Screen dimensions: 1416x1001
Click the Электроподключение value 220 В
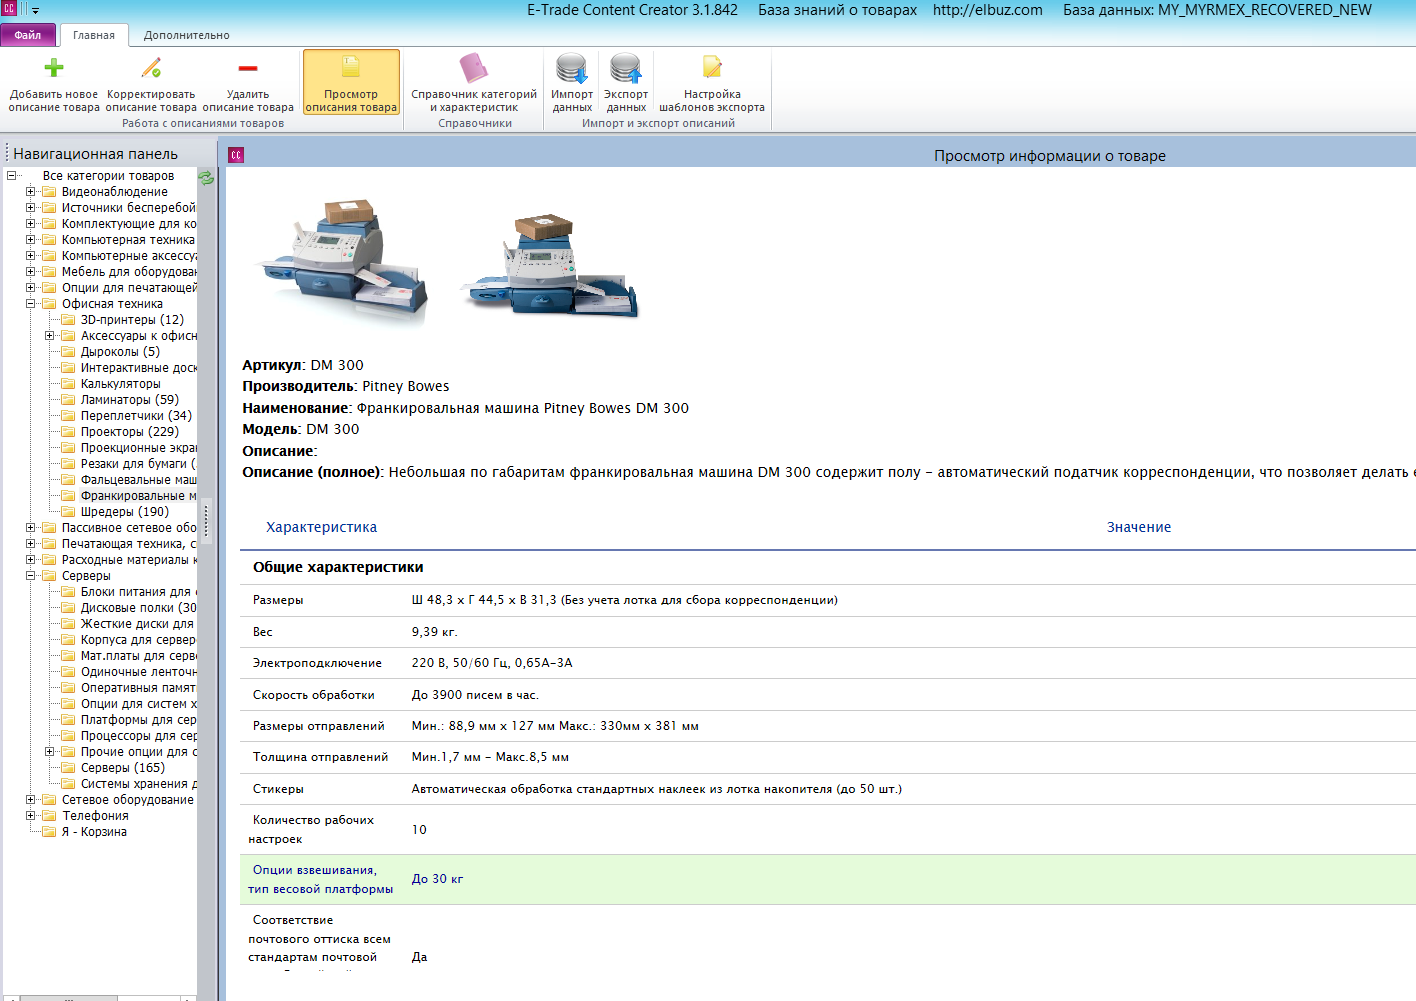point(492,663)
